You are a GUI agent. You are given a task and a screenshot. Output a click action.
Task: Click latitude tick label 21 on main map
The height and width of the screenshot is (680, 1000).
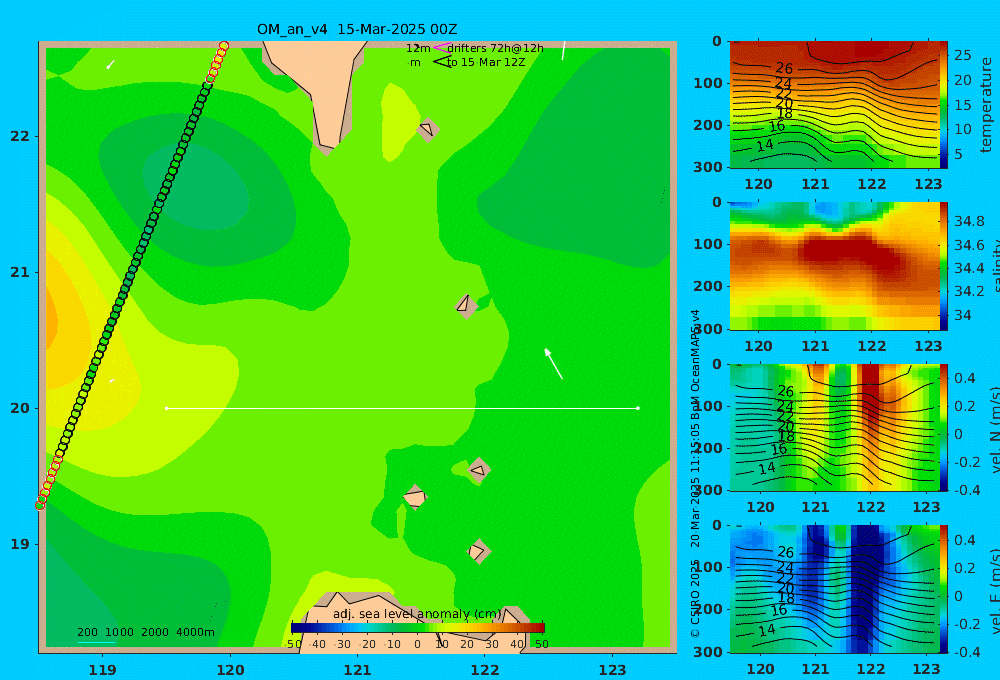coord(20,272)
